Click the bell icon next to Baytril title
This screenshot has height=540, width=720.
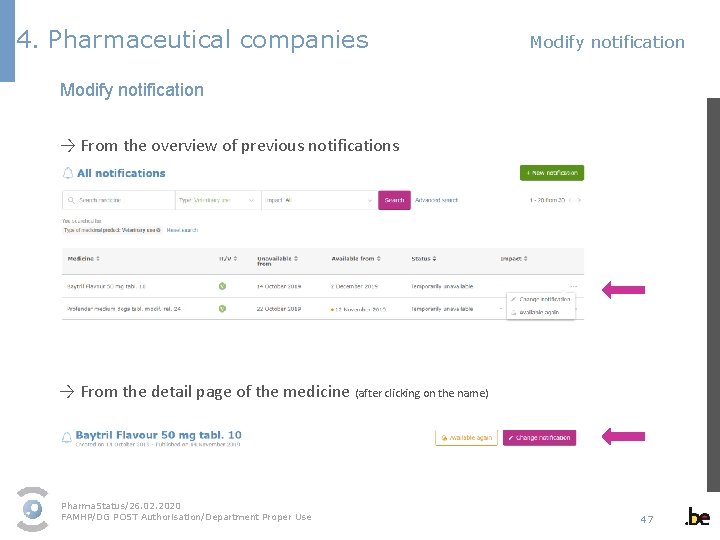pos(67,437)
